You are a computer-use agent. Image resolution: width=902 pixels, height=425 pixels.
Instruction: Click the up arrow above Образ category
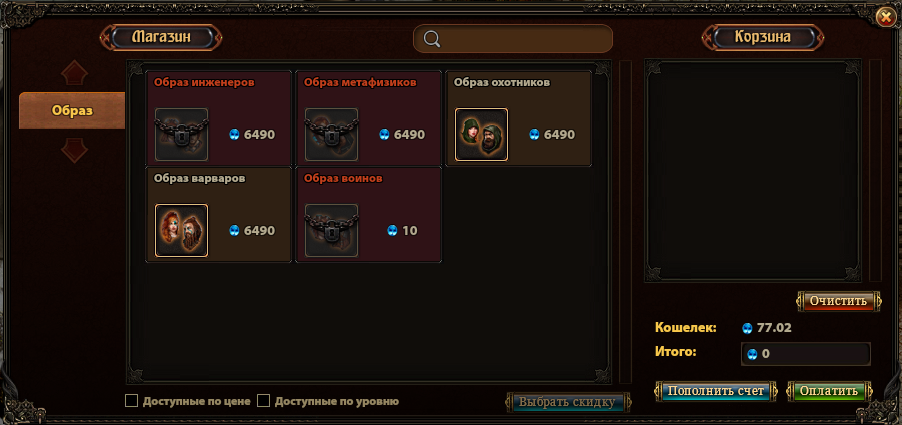74,72
